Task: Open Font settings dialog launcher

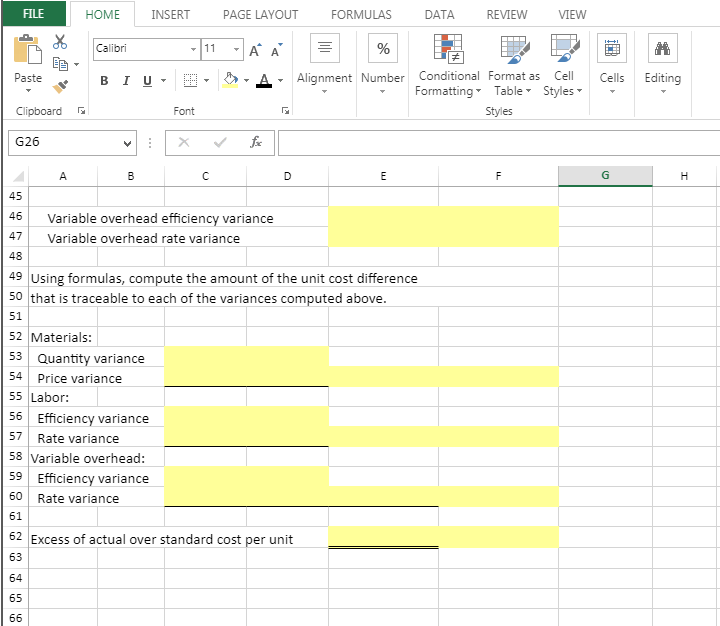Action: point(285,111)
